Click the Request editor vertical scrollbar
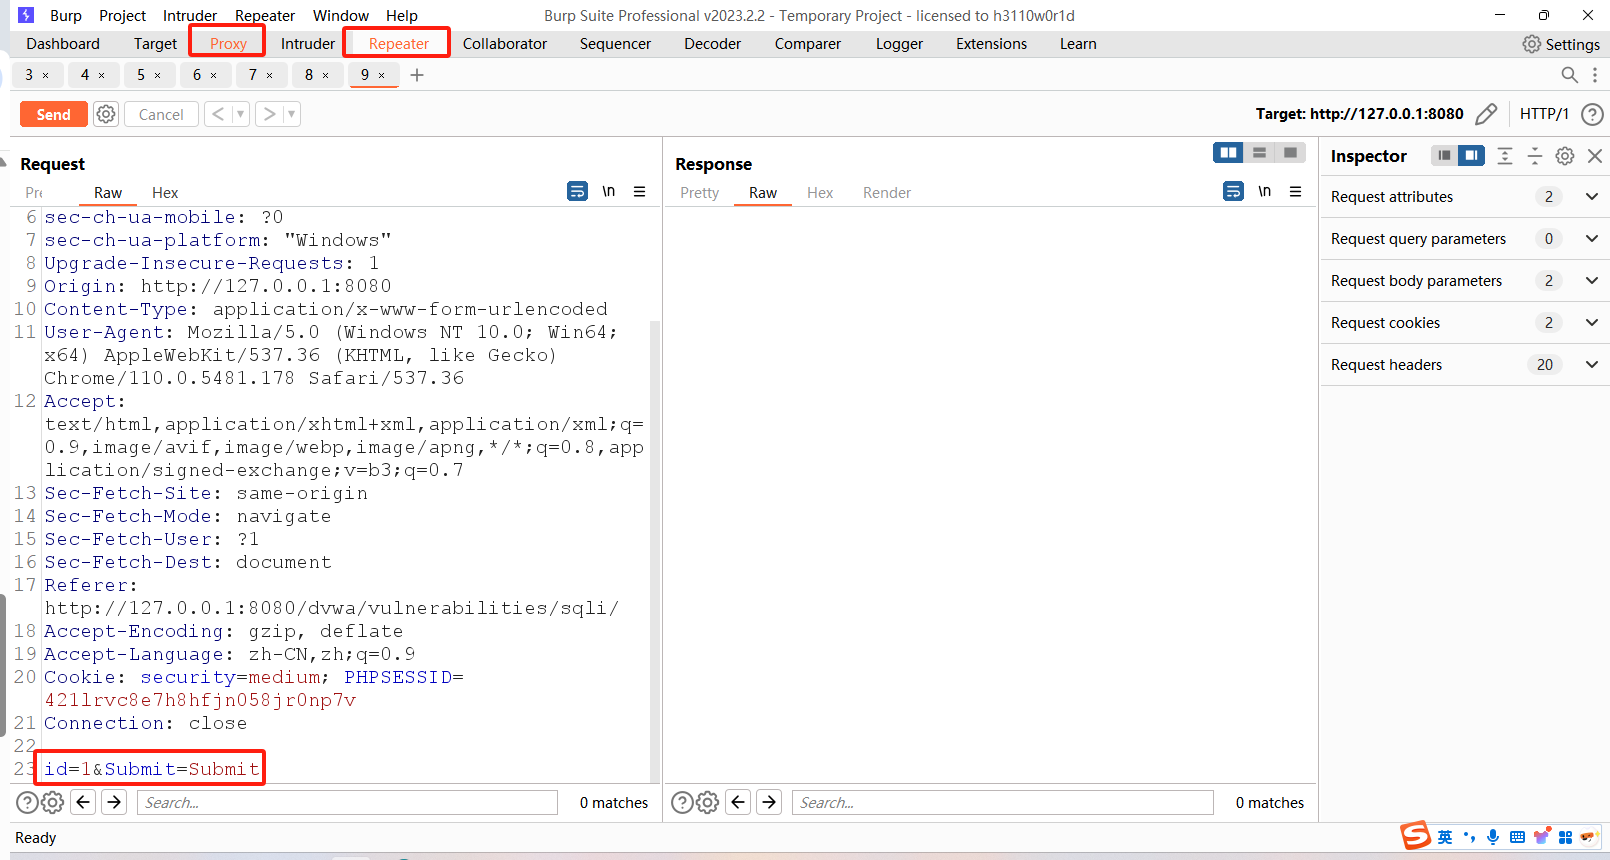This screenshot has height=860, width=1610. pos(655,550)
